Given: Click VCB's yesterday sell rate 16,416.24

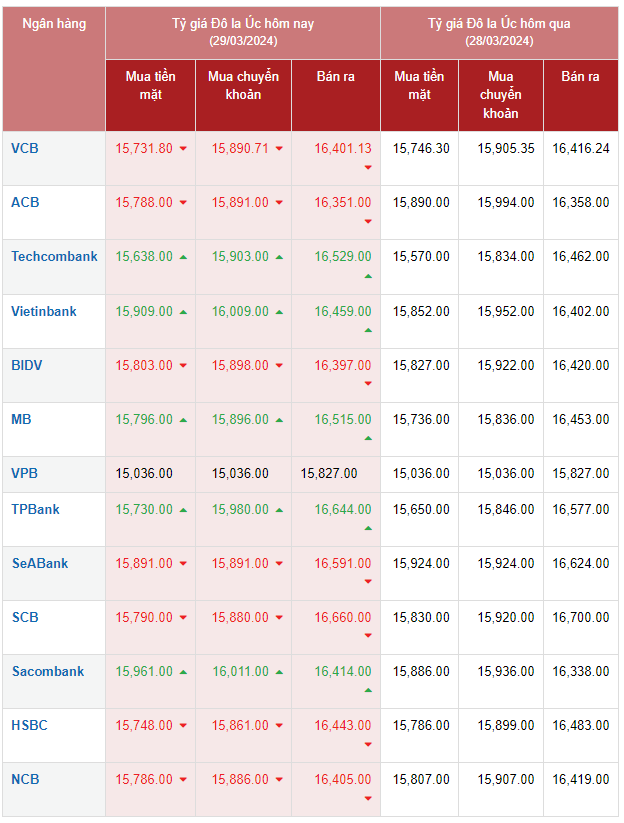Looking at the screenshot, I should [580, 148].
